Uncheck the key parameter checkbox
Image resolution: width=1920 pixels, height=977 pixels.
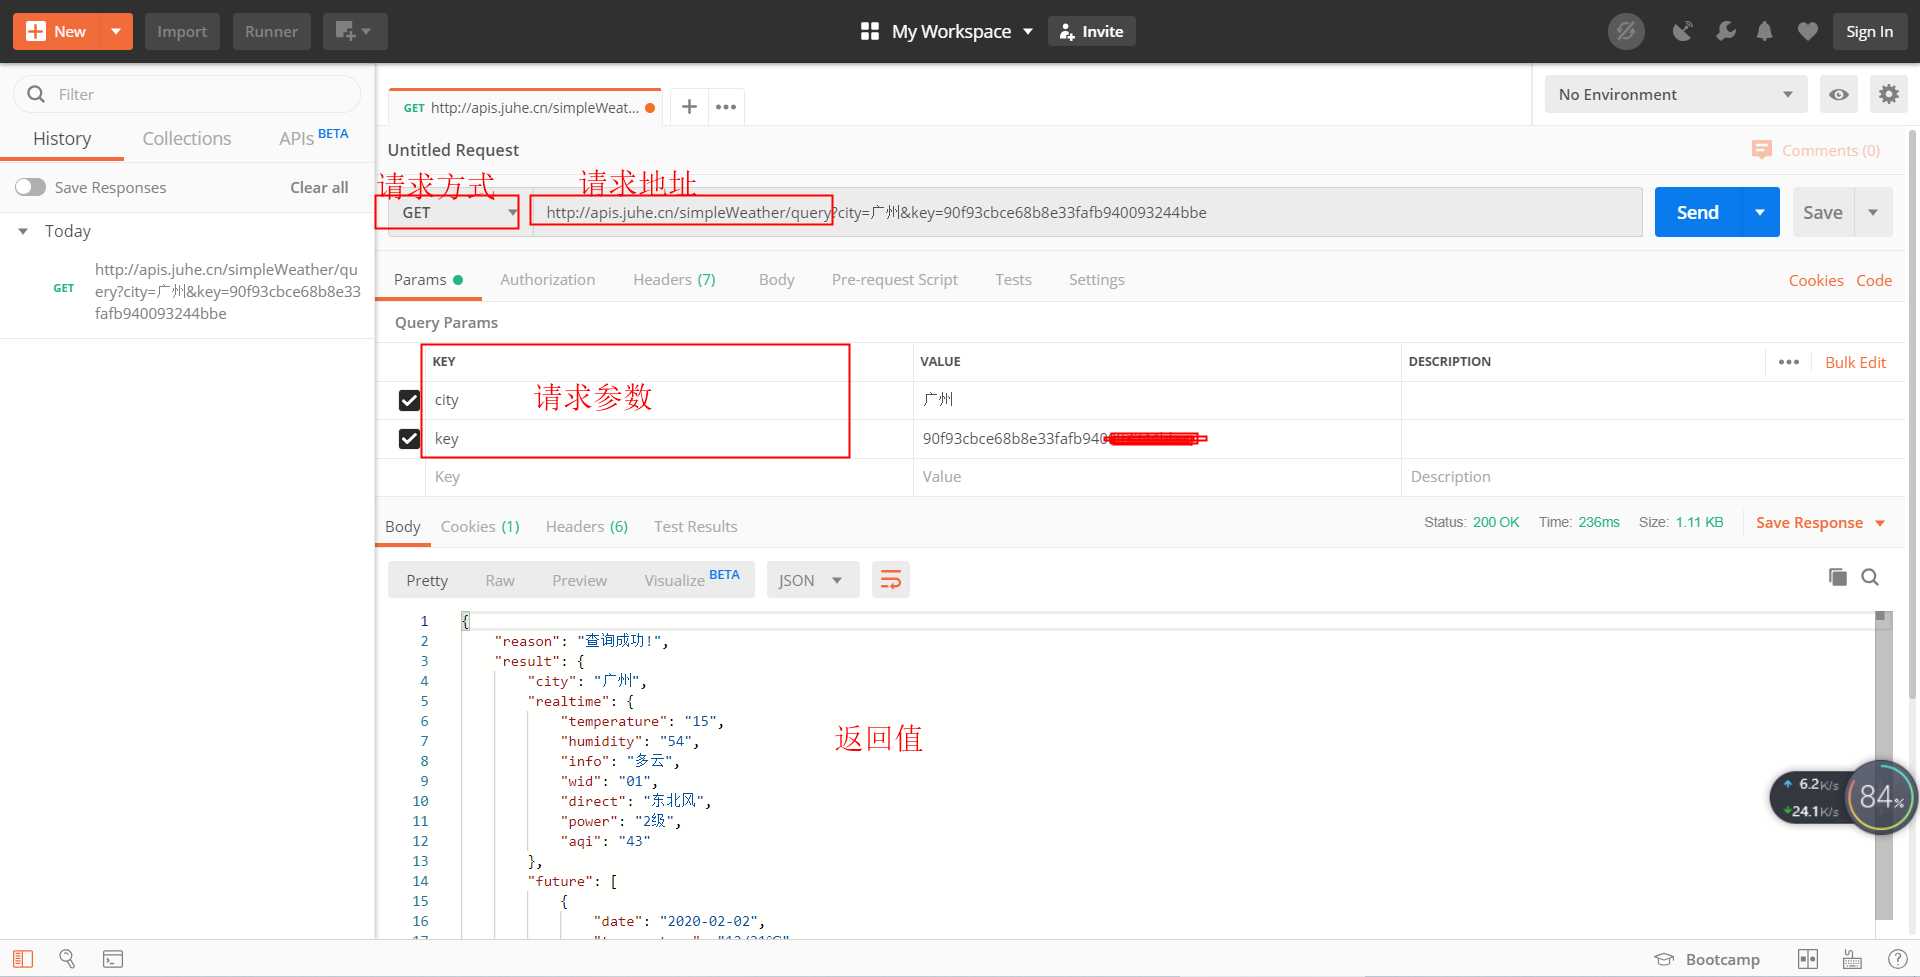click(409, 438)
